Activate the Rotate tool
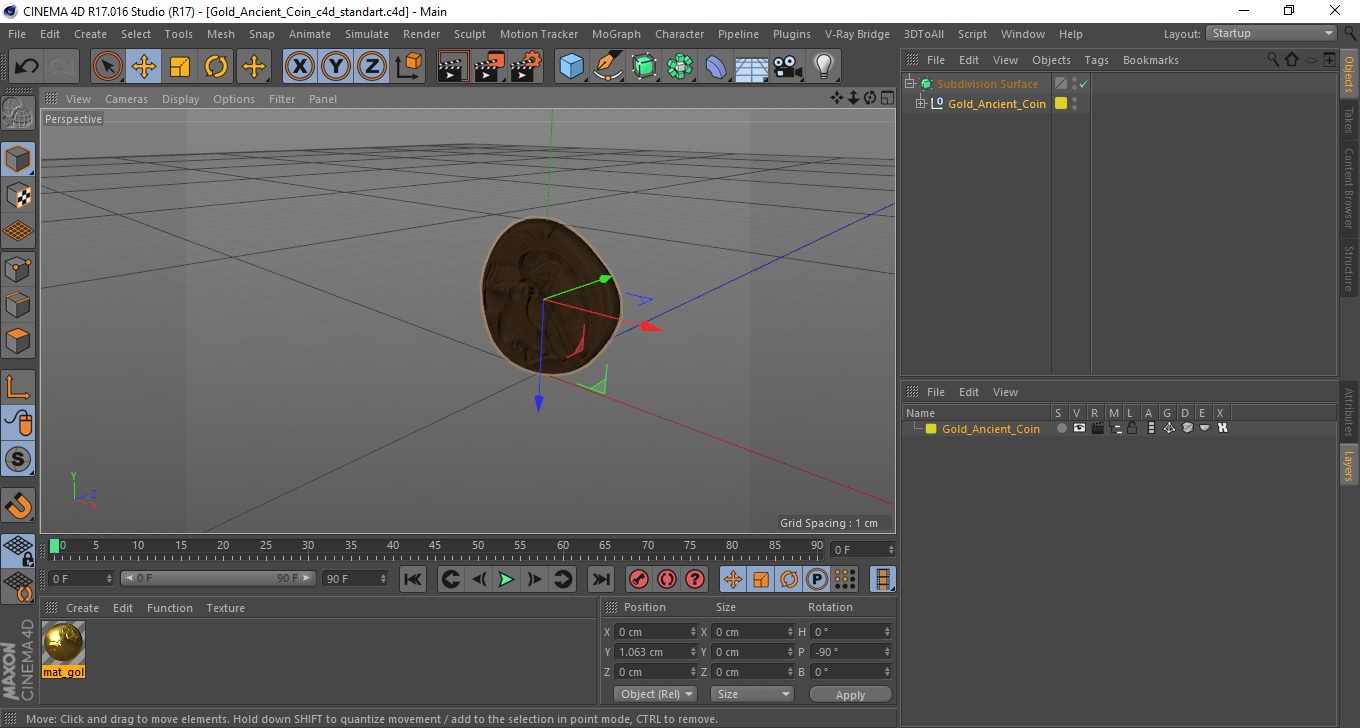 tap(216, 67)
